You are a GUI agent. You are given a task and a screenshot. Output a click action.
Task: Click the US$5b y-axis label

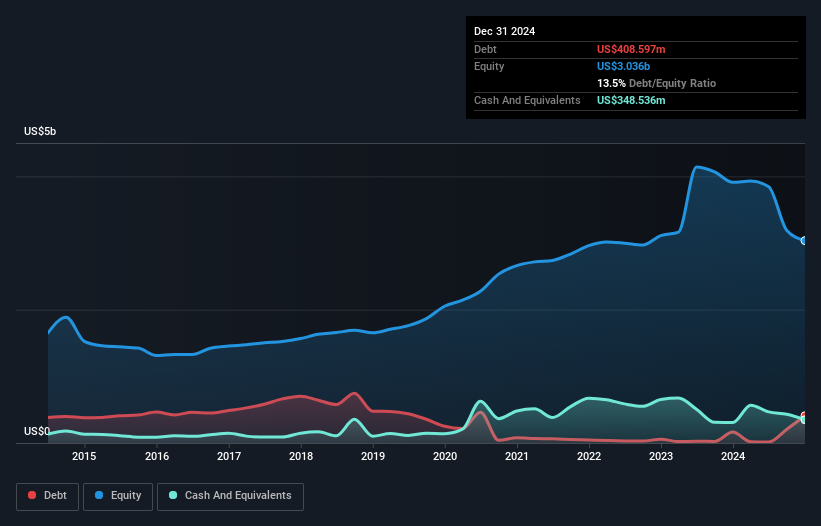point(40,131)
